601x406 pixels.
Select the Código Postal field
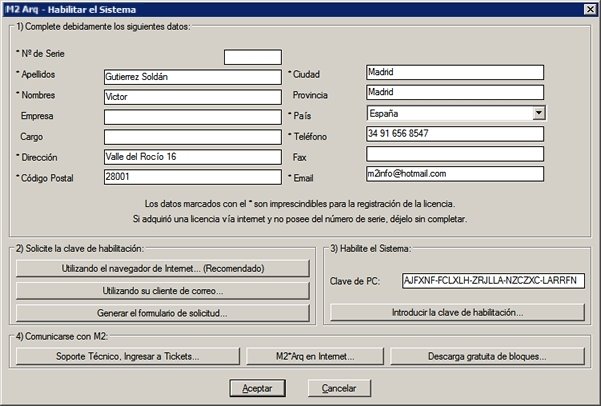(192, 176)
